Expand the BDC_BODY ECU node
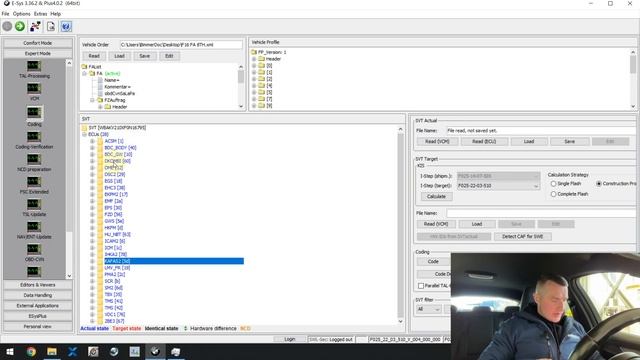 92,148
